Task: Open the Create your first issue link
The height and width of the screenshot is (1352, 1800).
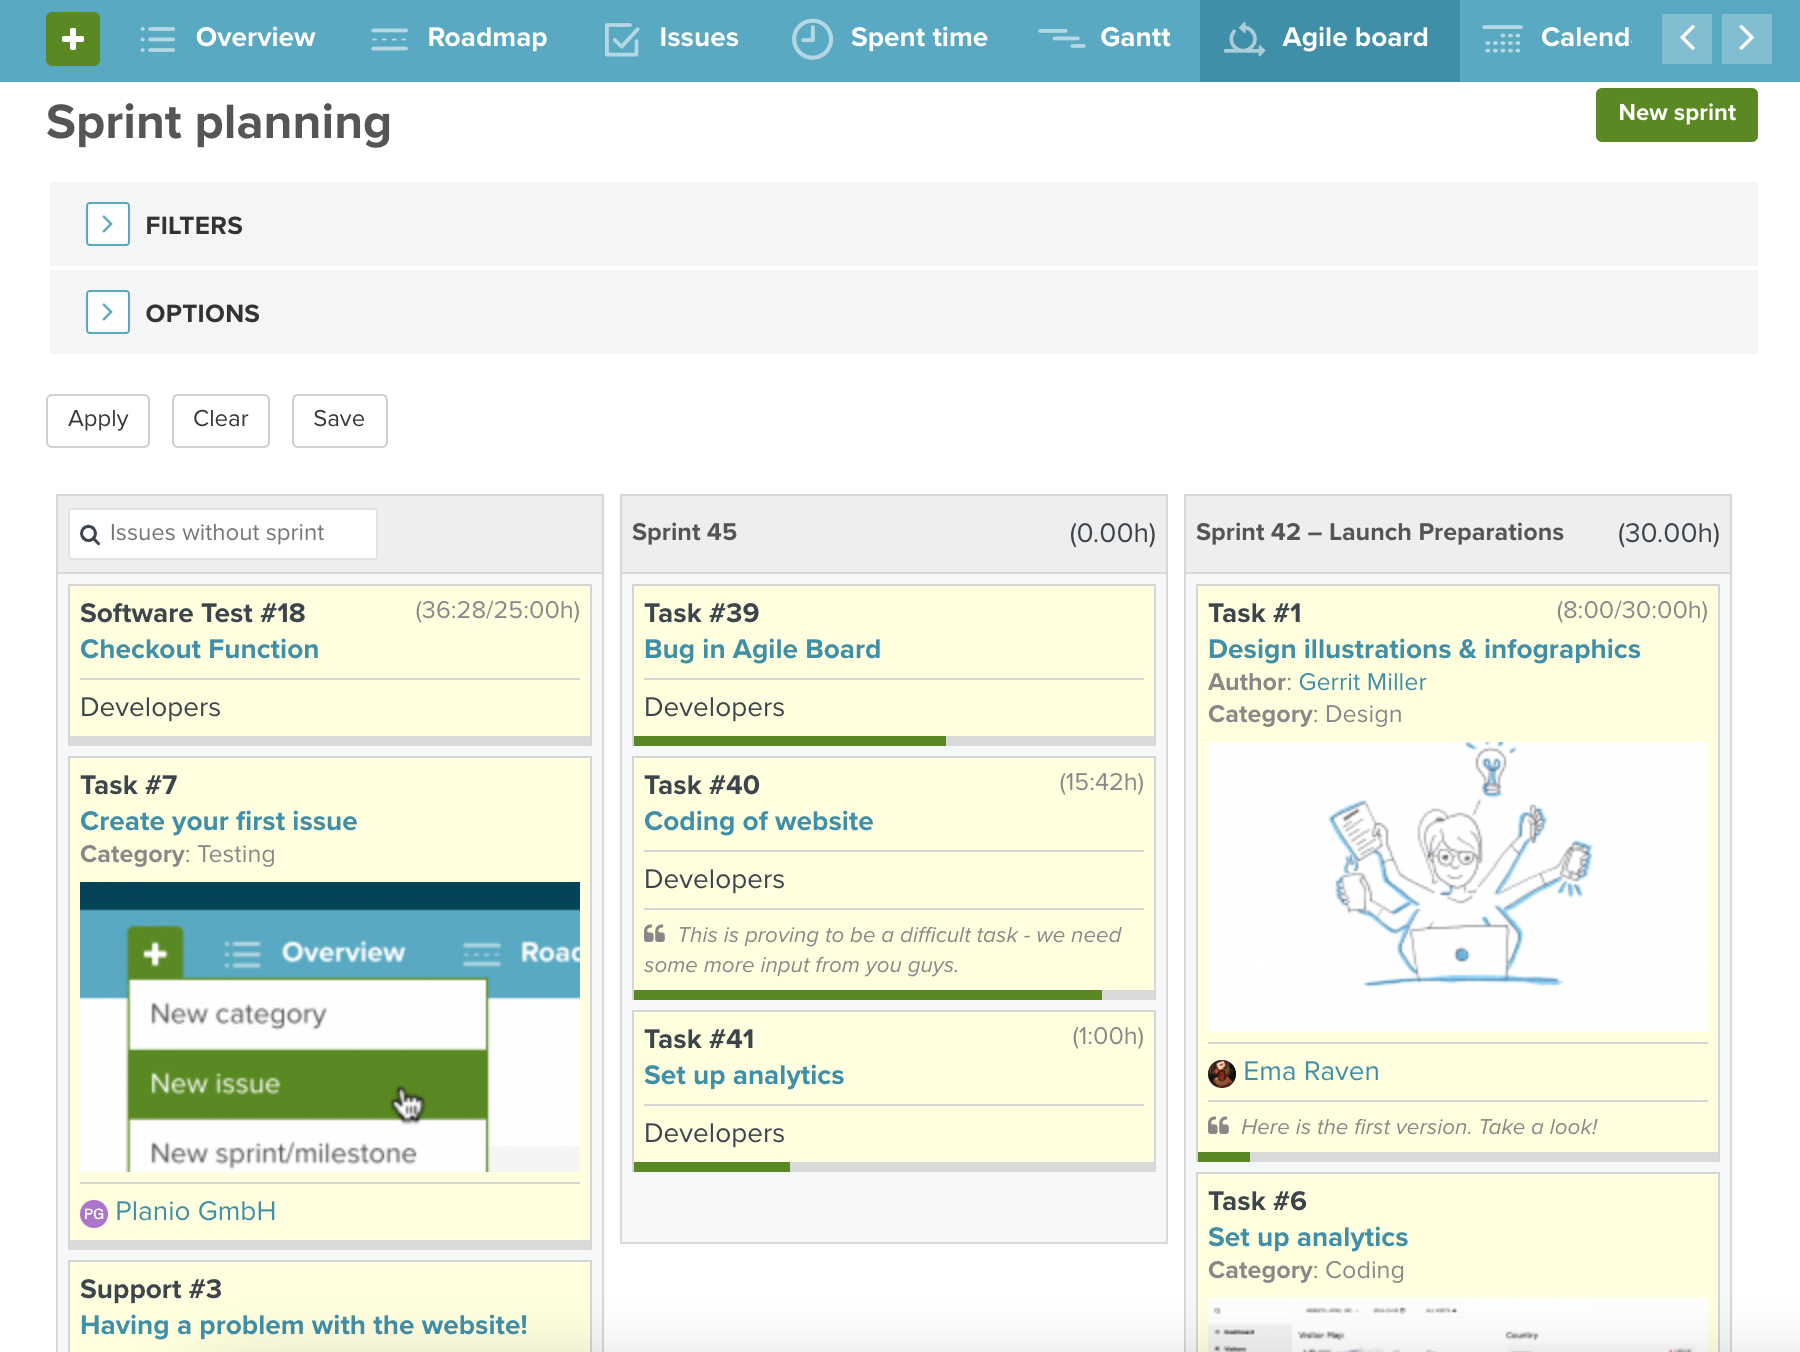Action: pyautogui.click(x=219, y=821)
